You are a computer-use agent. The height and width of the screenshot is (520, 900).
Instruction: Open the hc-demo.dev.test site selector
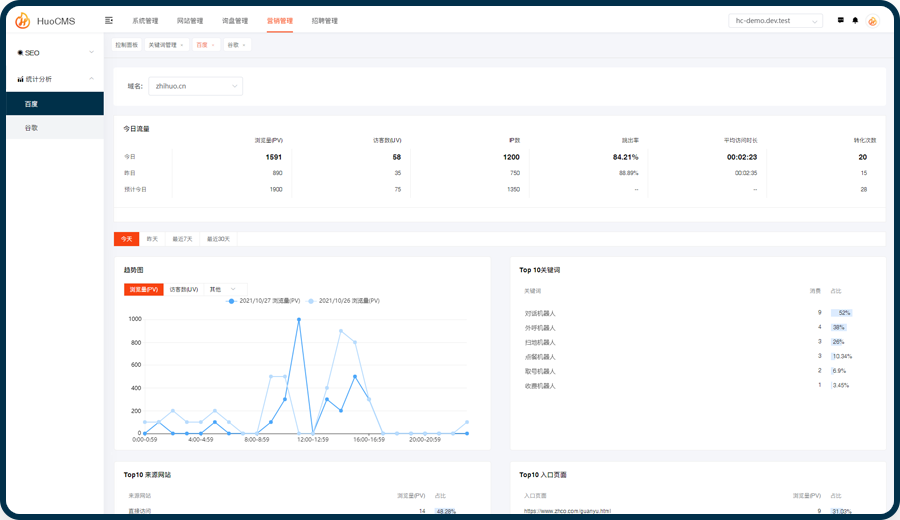click(776, 21)
